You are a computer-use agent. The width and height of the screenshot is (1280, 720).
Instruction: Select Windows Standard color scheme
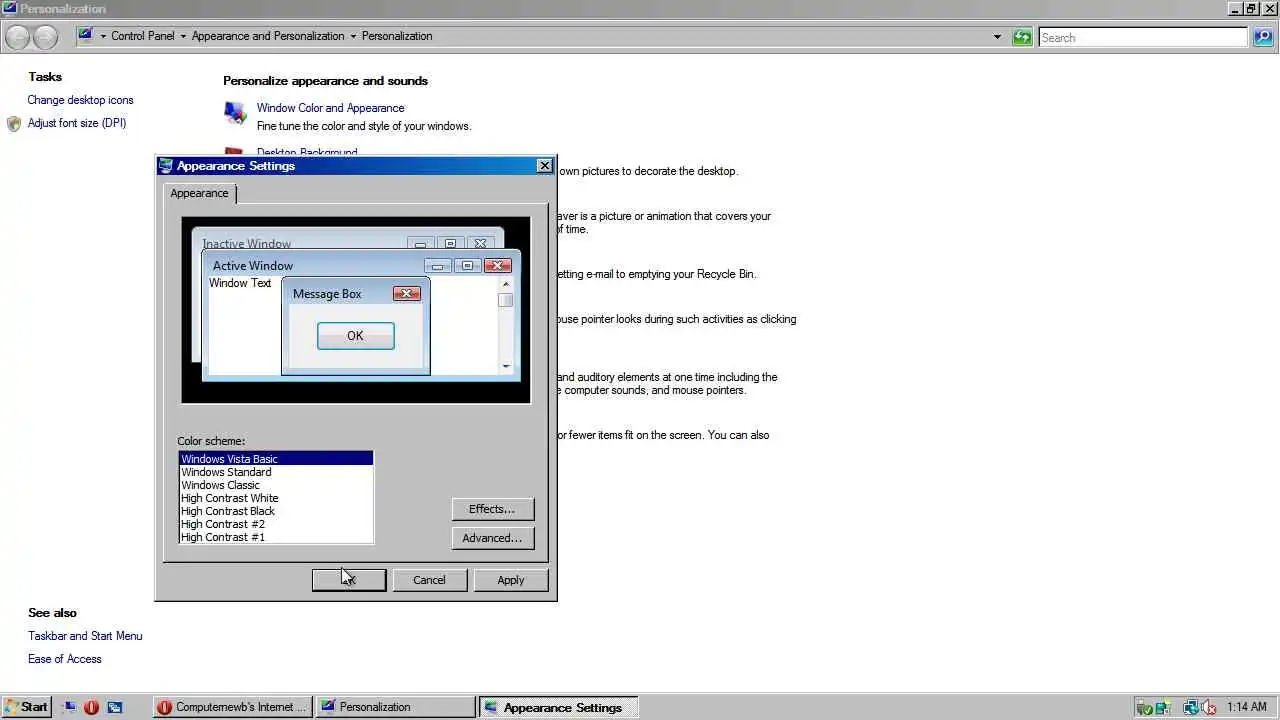pos(276,472)
